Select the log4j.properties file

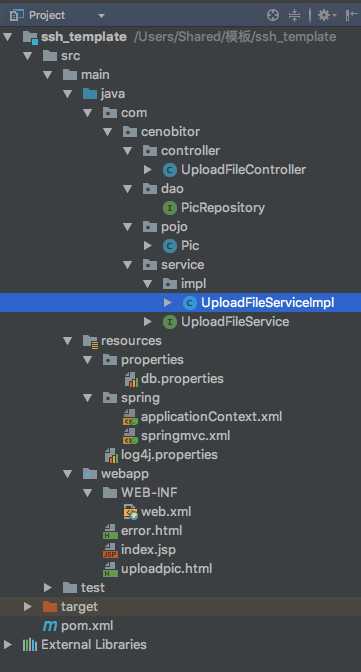(169, 455)
